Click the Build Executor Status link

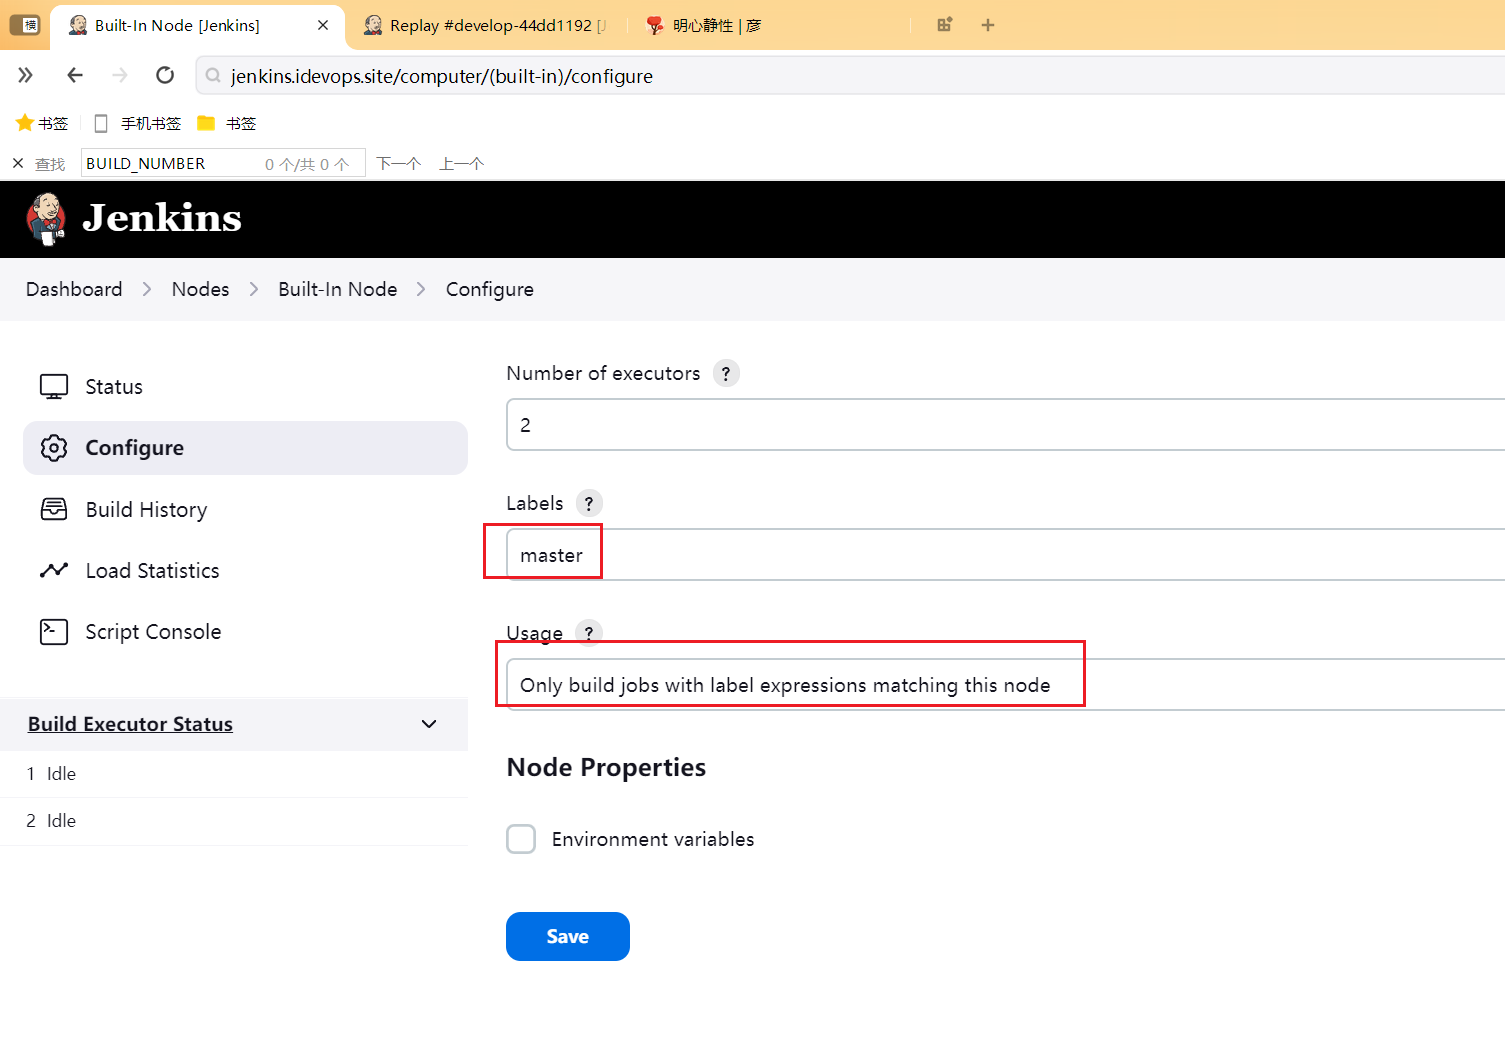coord(130,724)
